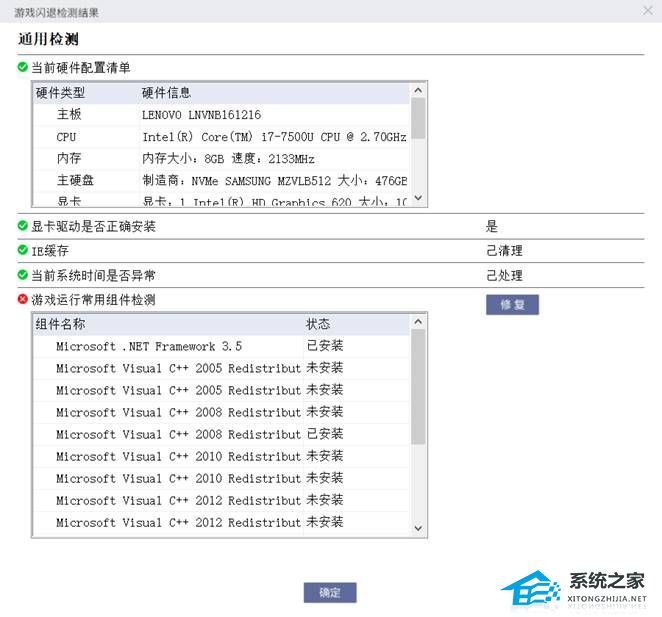The image size is (662, 617).
Task: Click hardware list scroll up arrow
Action: (x=418, y=90)
